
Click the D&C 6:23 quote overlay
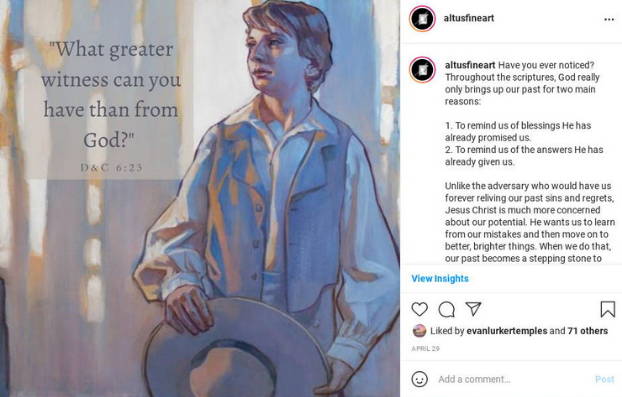pos(111,107)
